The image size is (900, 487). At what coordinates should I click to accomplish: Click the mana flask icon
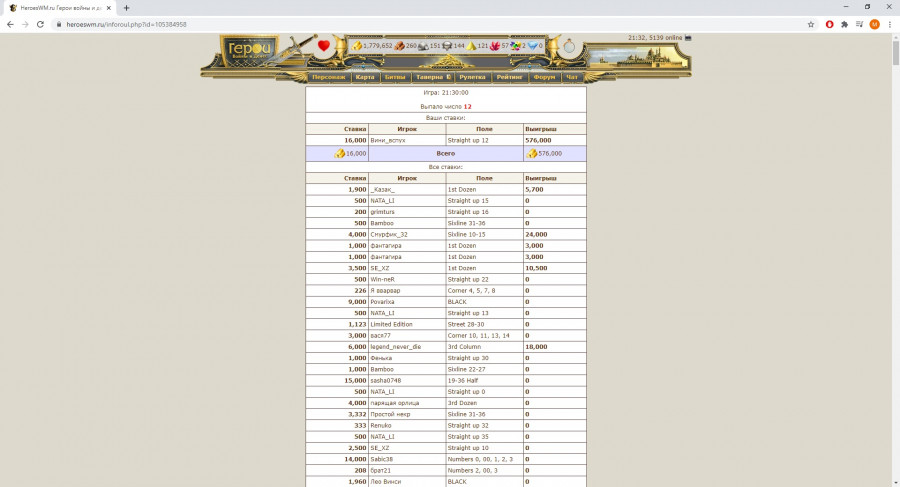click(x=569, y=46)
